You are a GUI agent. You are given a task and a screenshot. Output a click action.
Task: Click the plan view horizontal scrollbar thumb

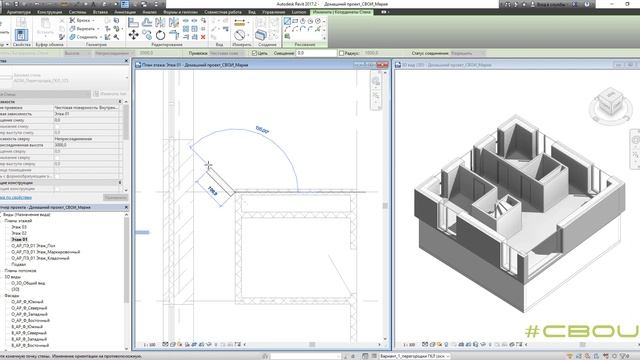(x=312, y=345)
